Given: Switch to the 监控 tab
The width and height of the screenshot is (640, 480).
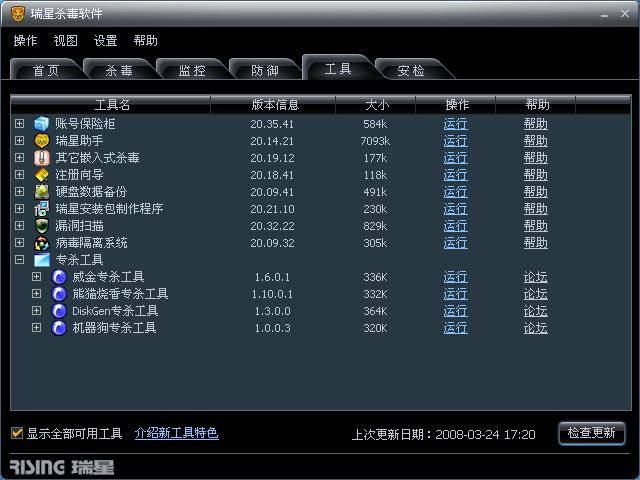Looking at the screenshot, I should pyautogui.click(x=192, y=70).
